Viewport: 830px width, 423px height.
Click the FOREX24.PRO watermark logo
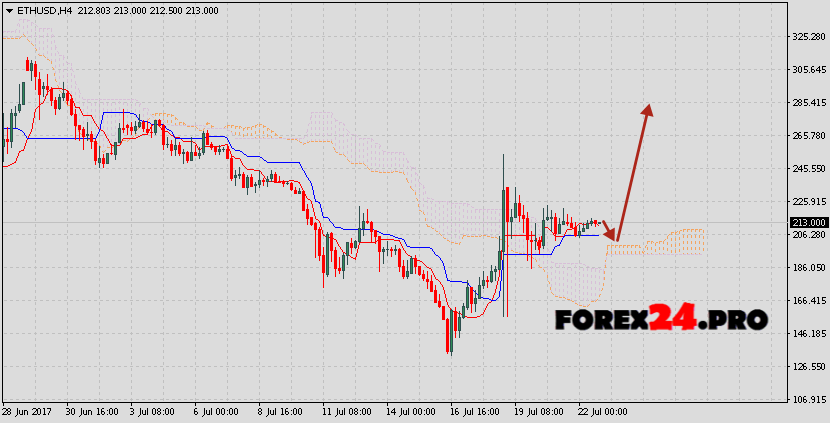pyautogui.click(x=661, y=319)
